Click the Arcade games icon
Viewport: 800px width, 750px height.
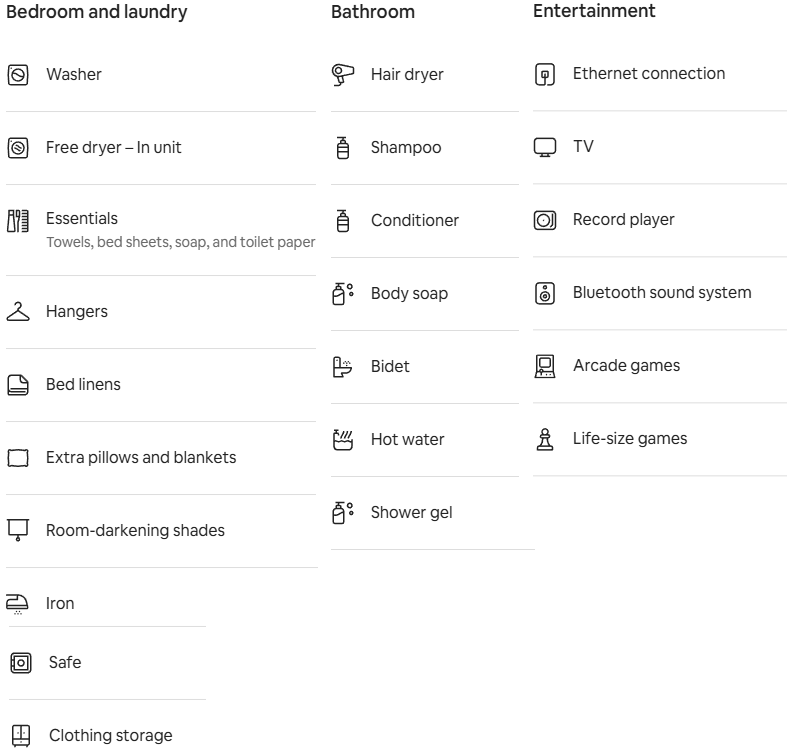click(544, 366)
